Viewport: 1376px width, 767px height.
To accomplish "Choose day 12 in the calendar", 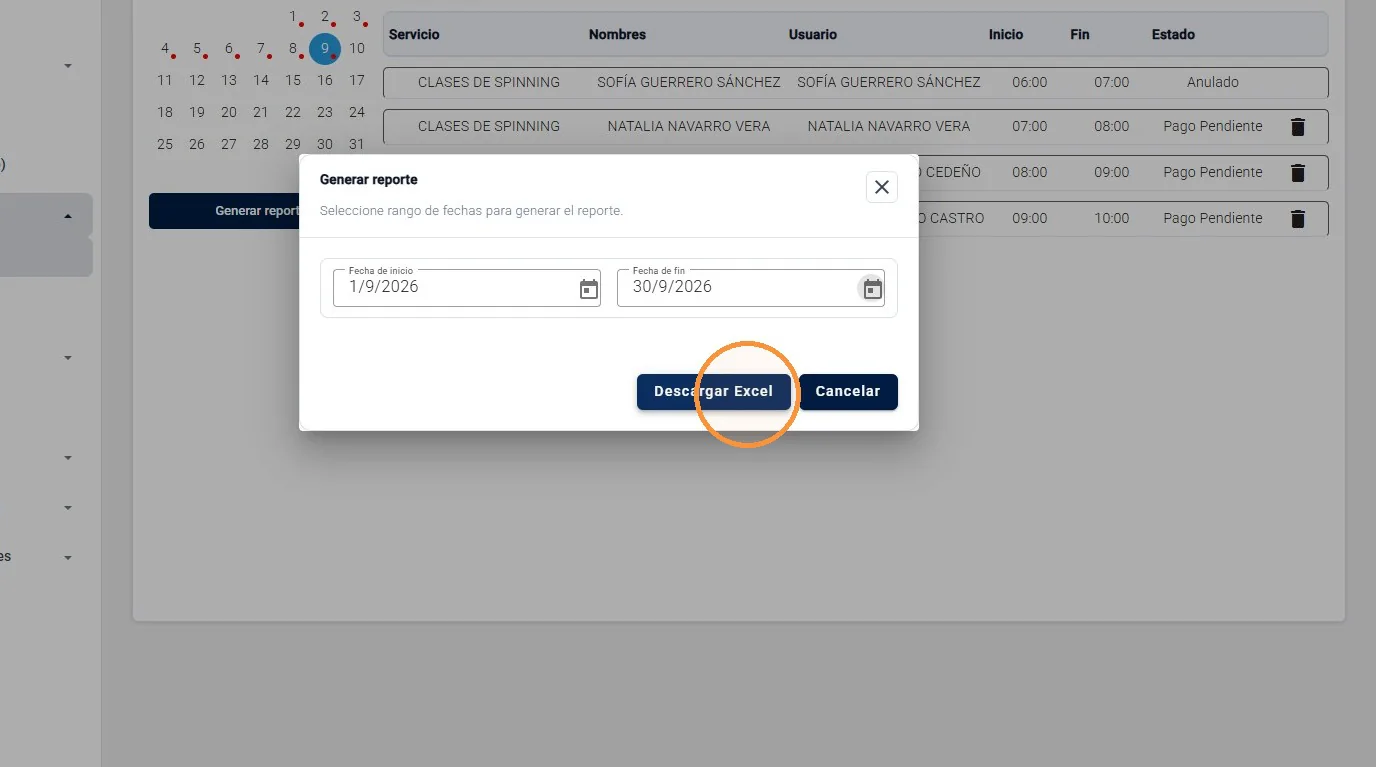I will [x=197, y=80].
